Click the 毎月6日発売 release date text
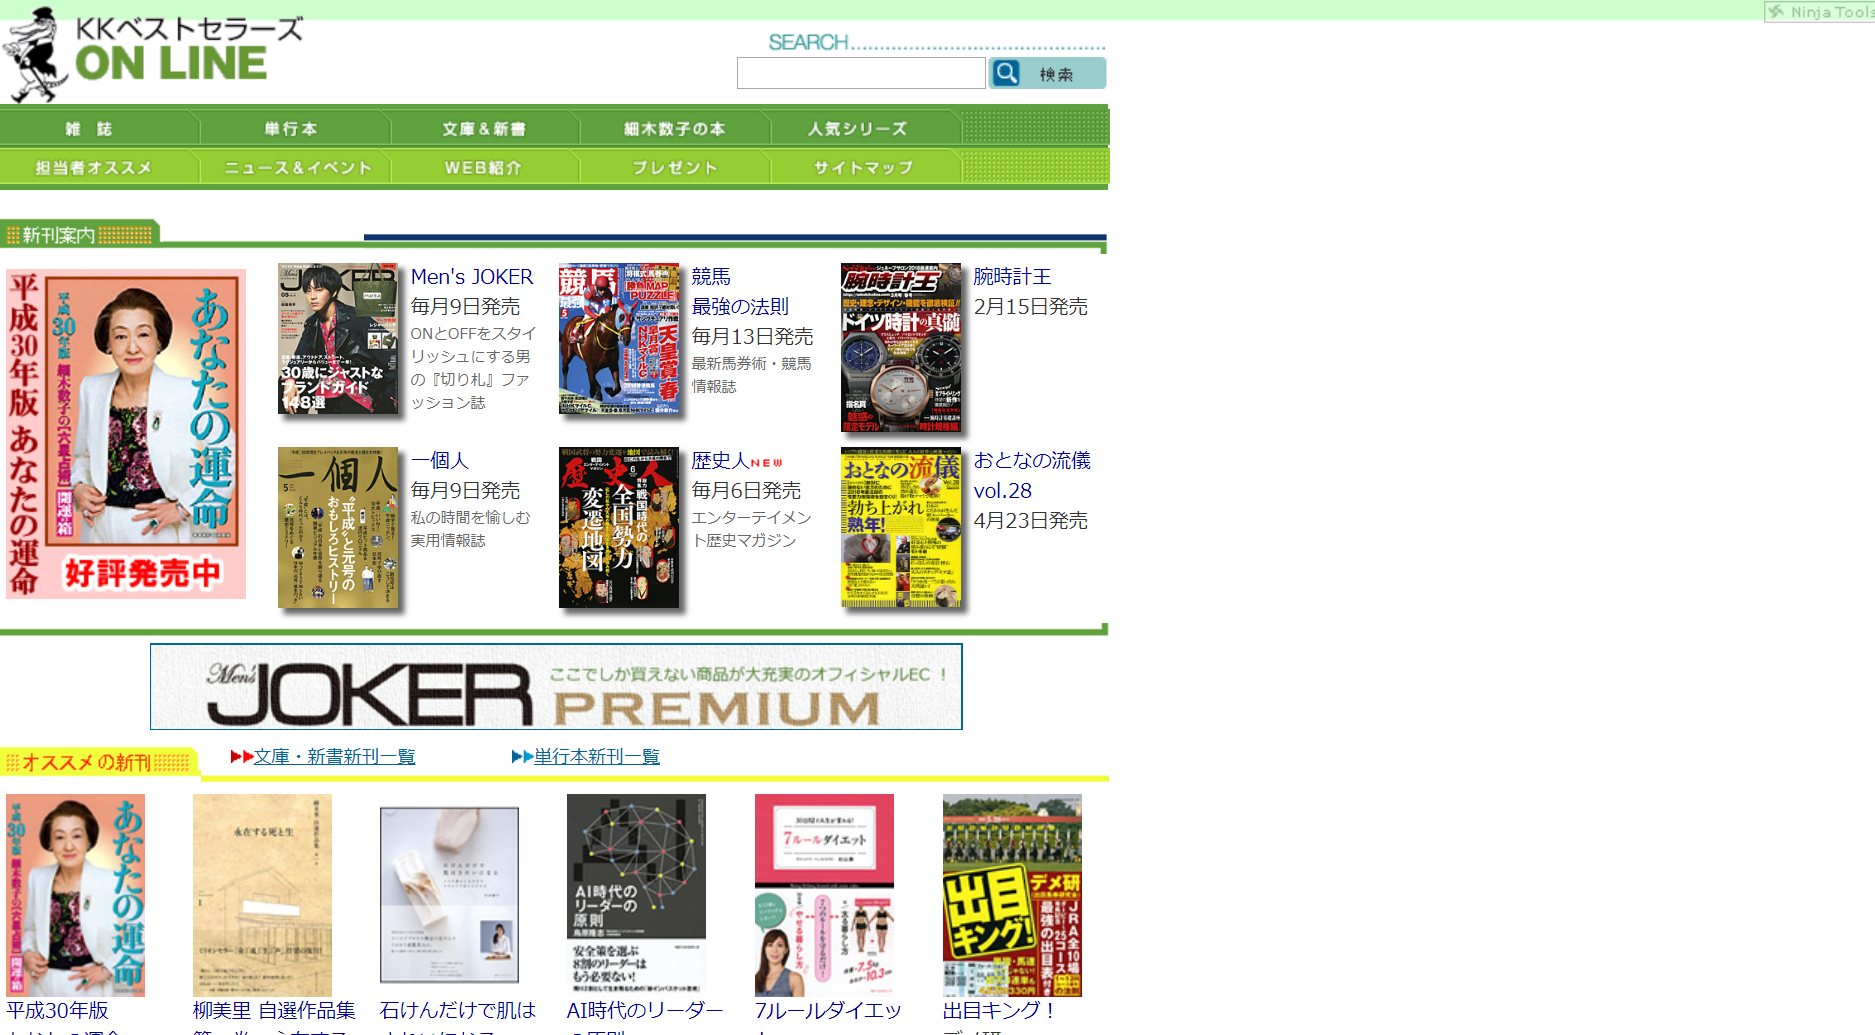The height and width of the screenshot is (1035, 1875). click(x=746, y=491)
